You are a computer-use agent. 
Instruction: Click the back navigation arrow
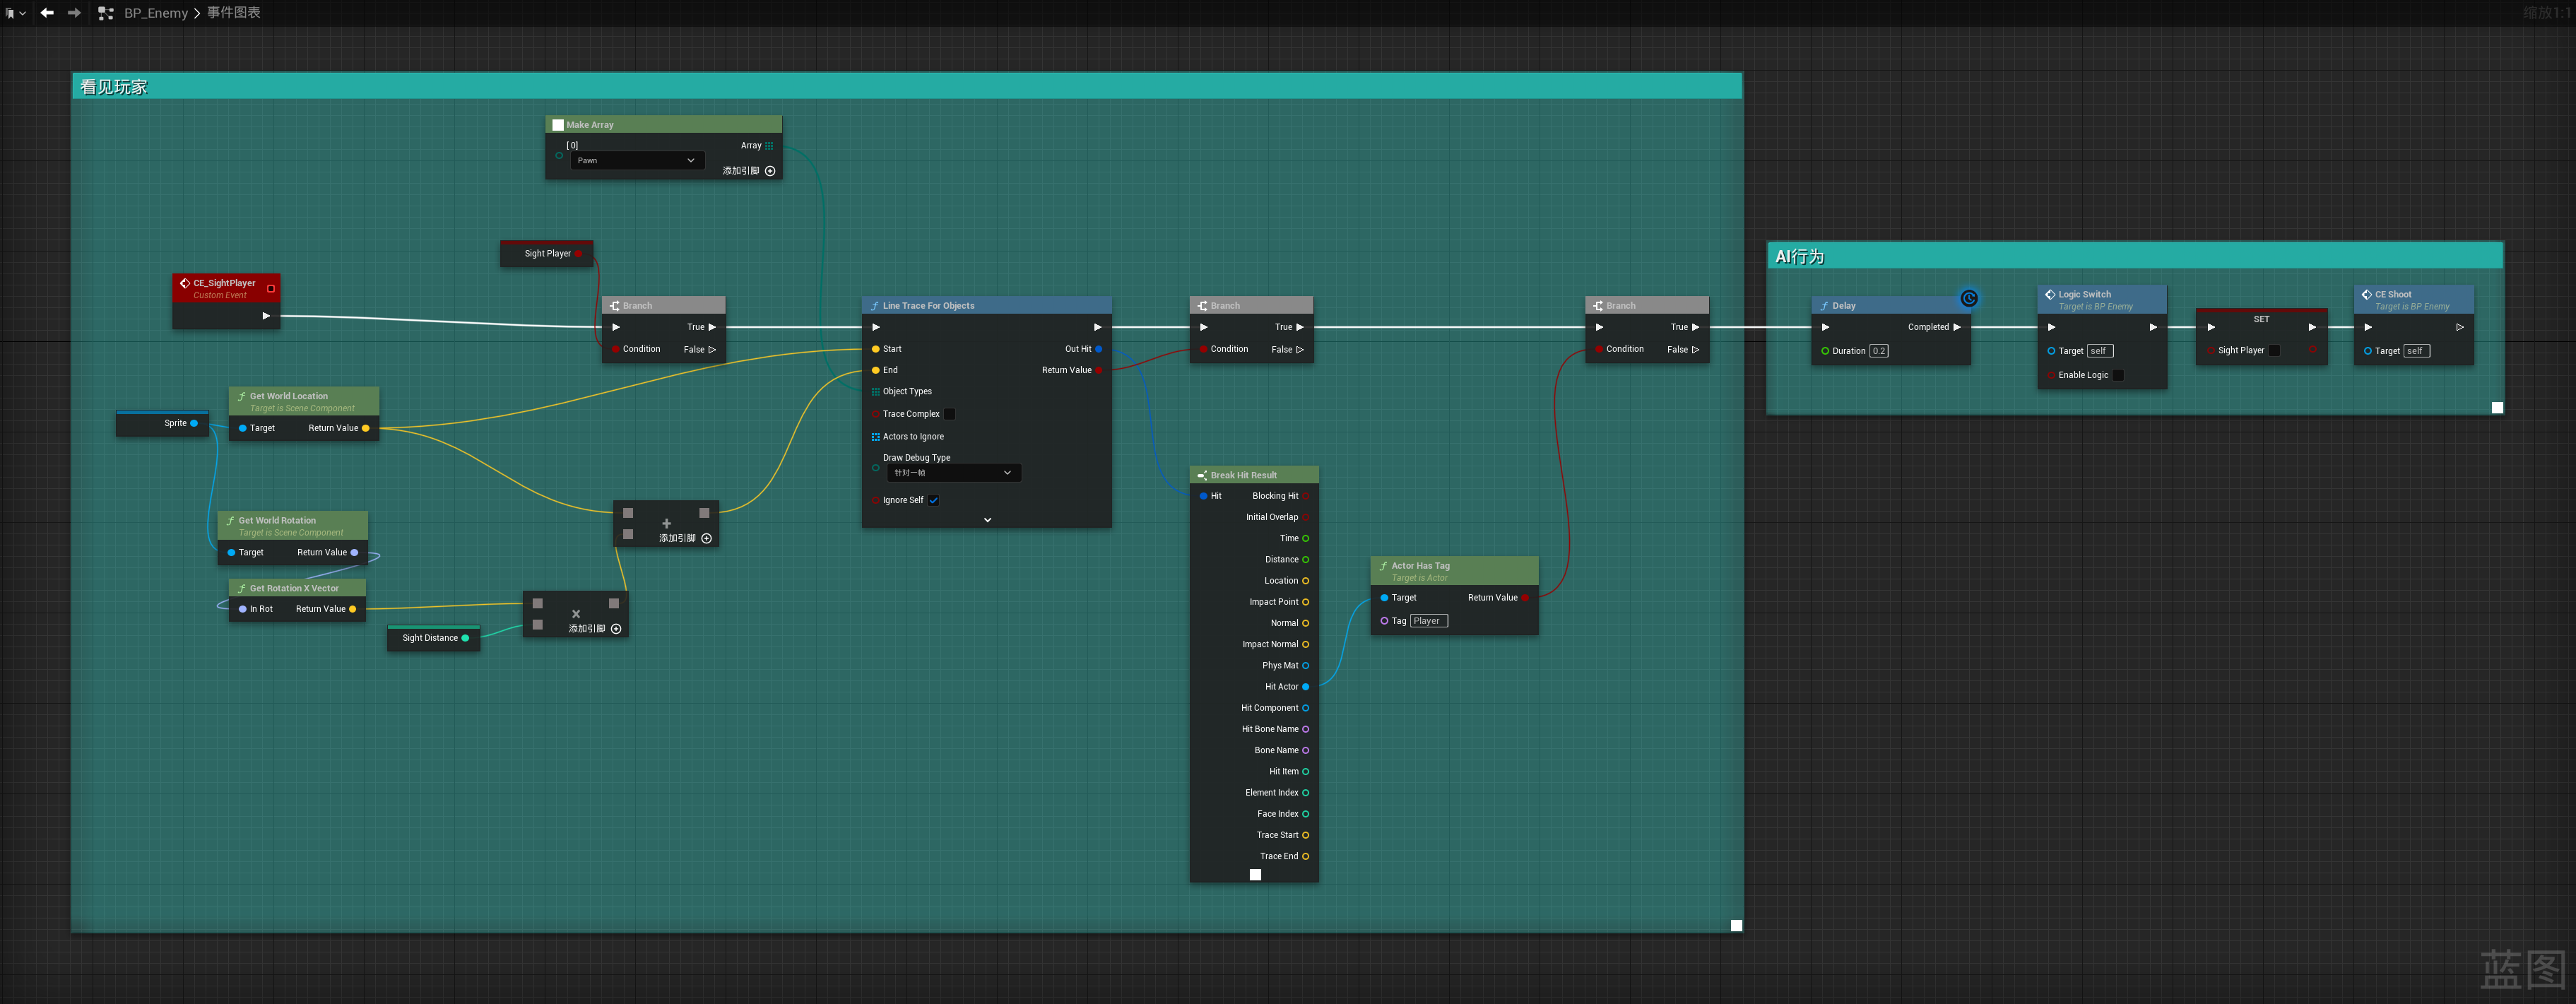(x=46, y=13)
